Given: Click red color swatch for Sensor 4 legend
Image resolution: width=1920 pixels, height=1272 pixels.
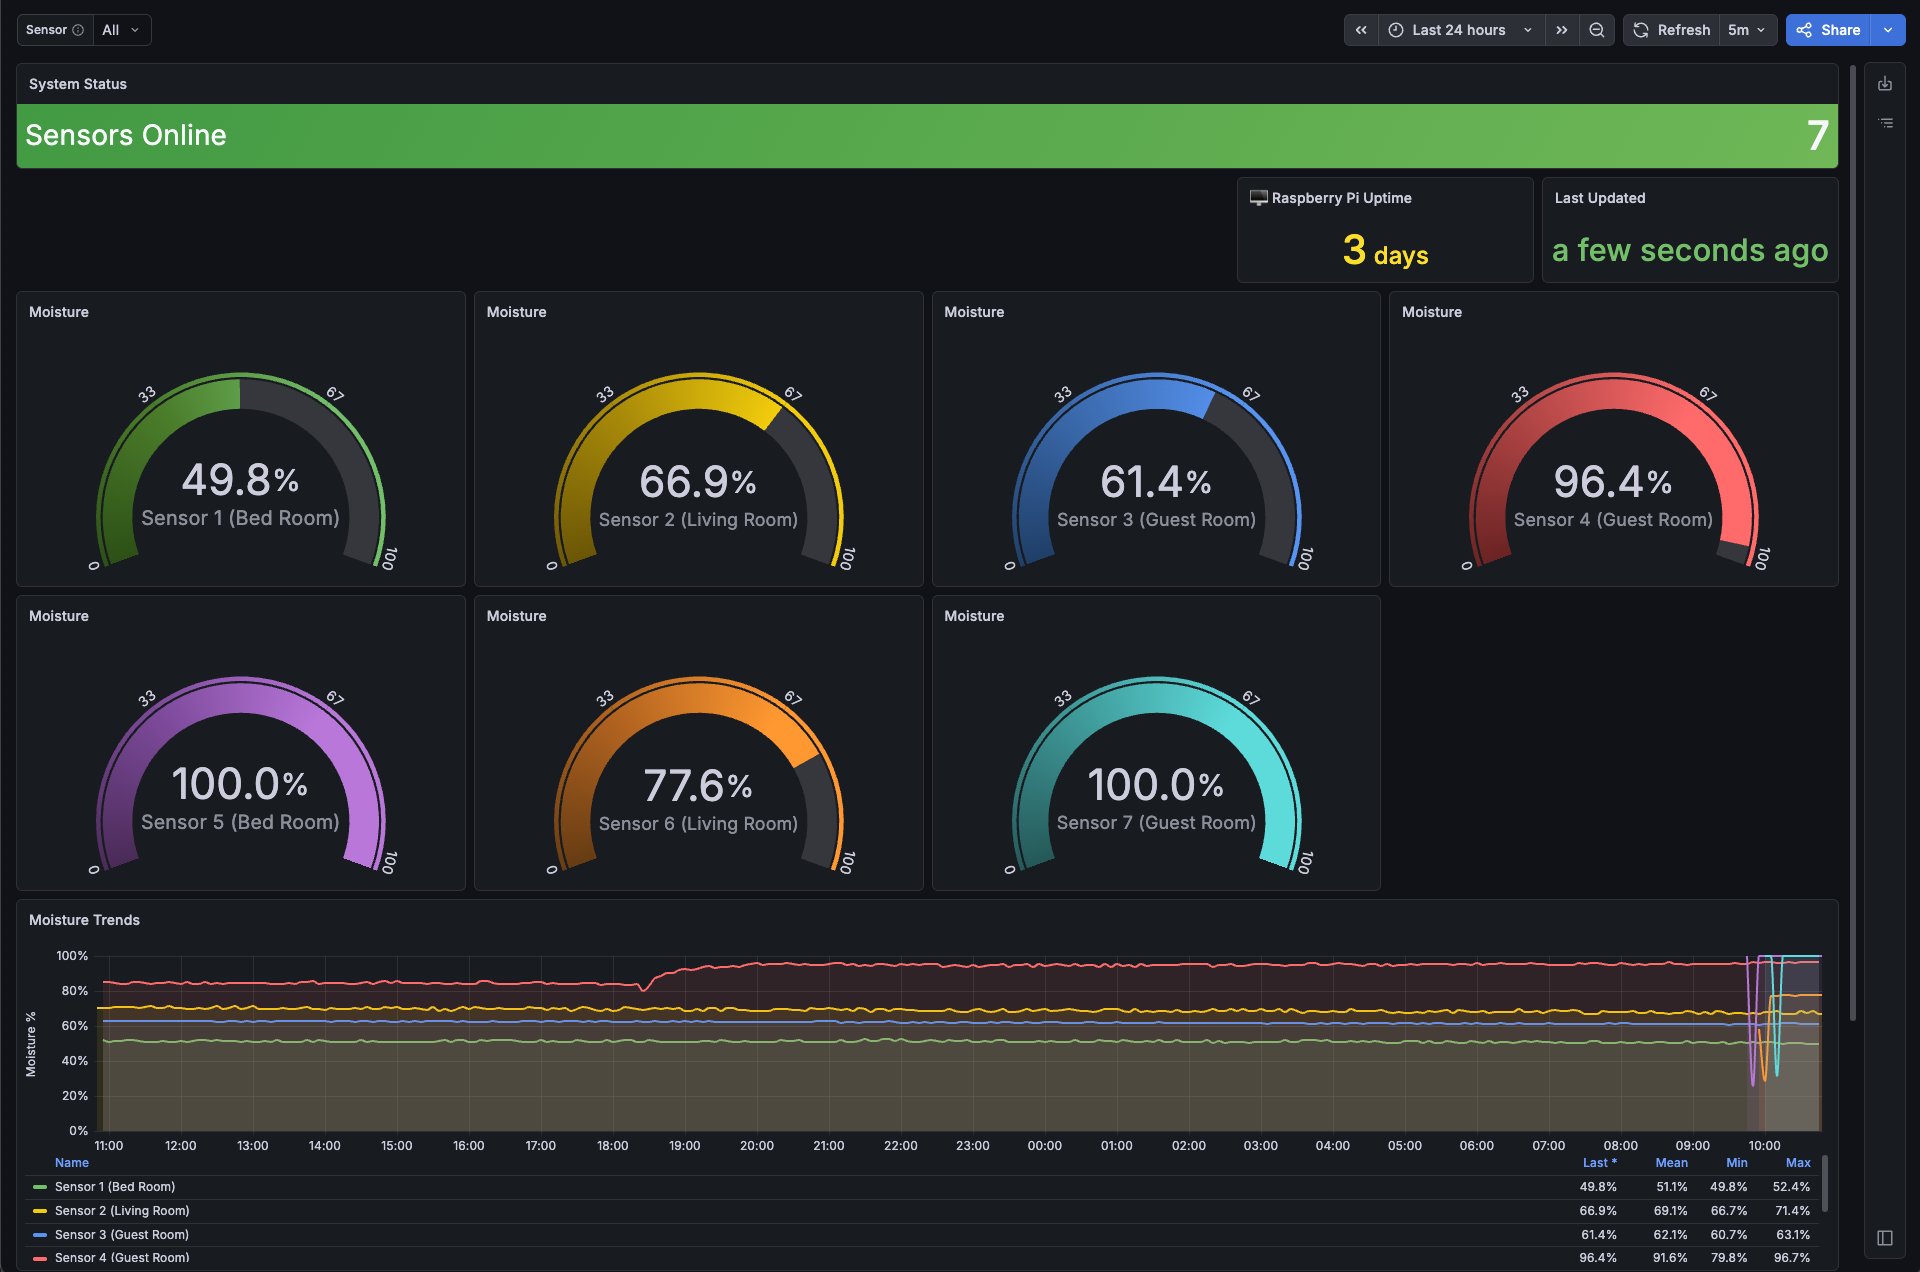Looking at the screenshot, I should (40, 1258).
